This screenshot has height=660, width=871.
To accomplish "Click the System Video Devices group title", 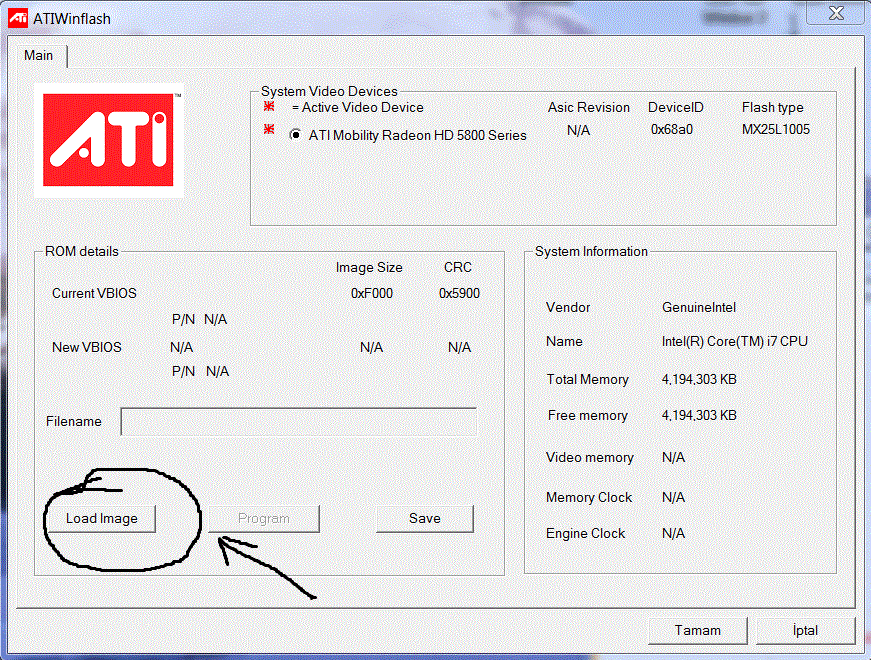I will pyautogui.click(x=329, y=91).
